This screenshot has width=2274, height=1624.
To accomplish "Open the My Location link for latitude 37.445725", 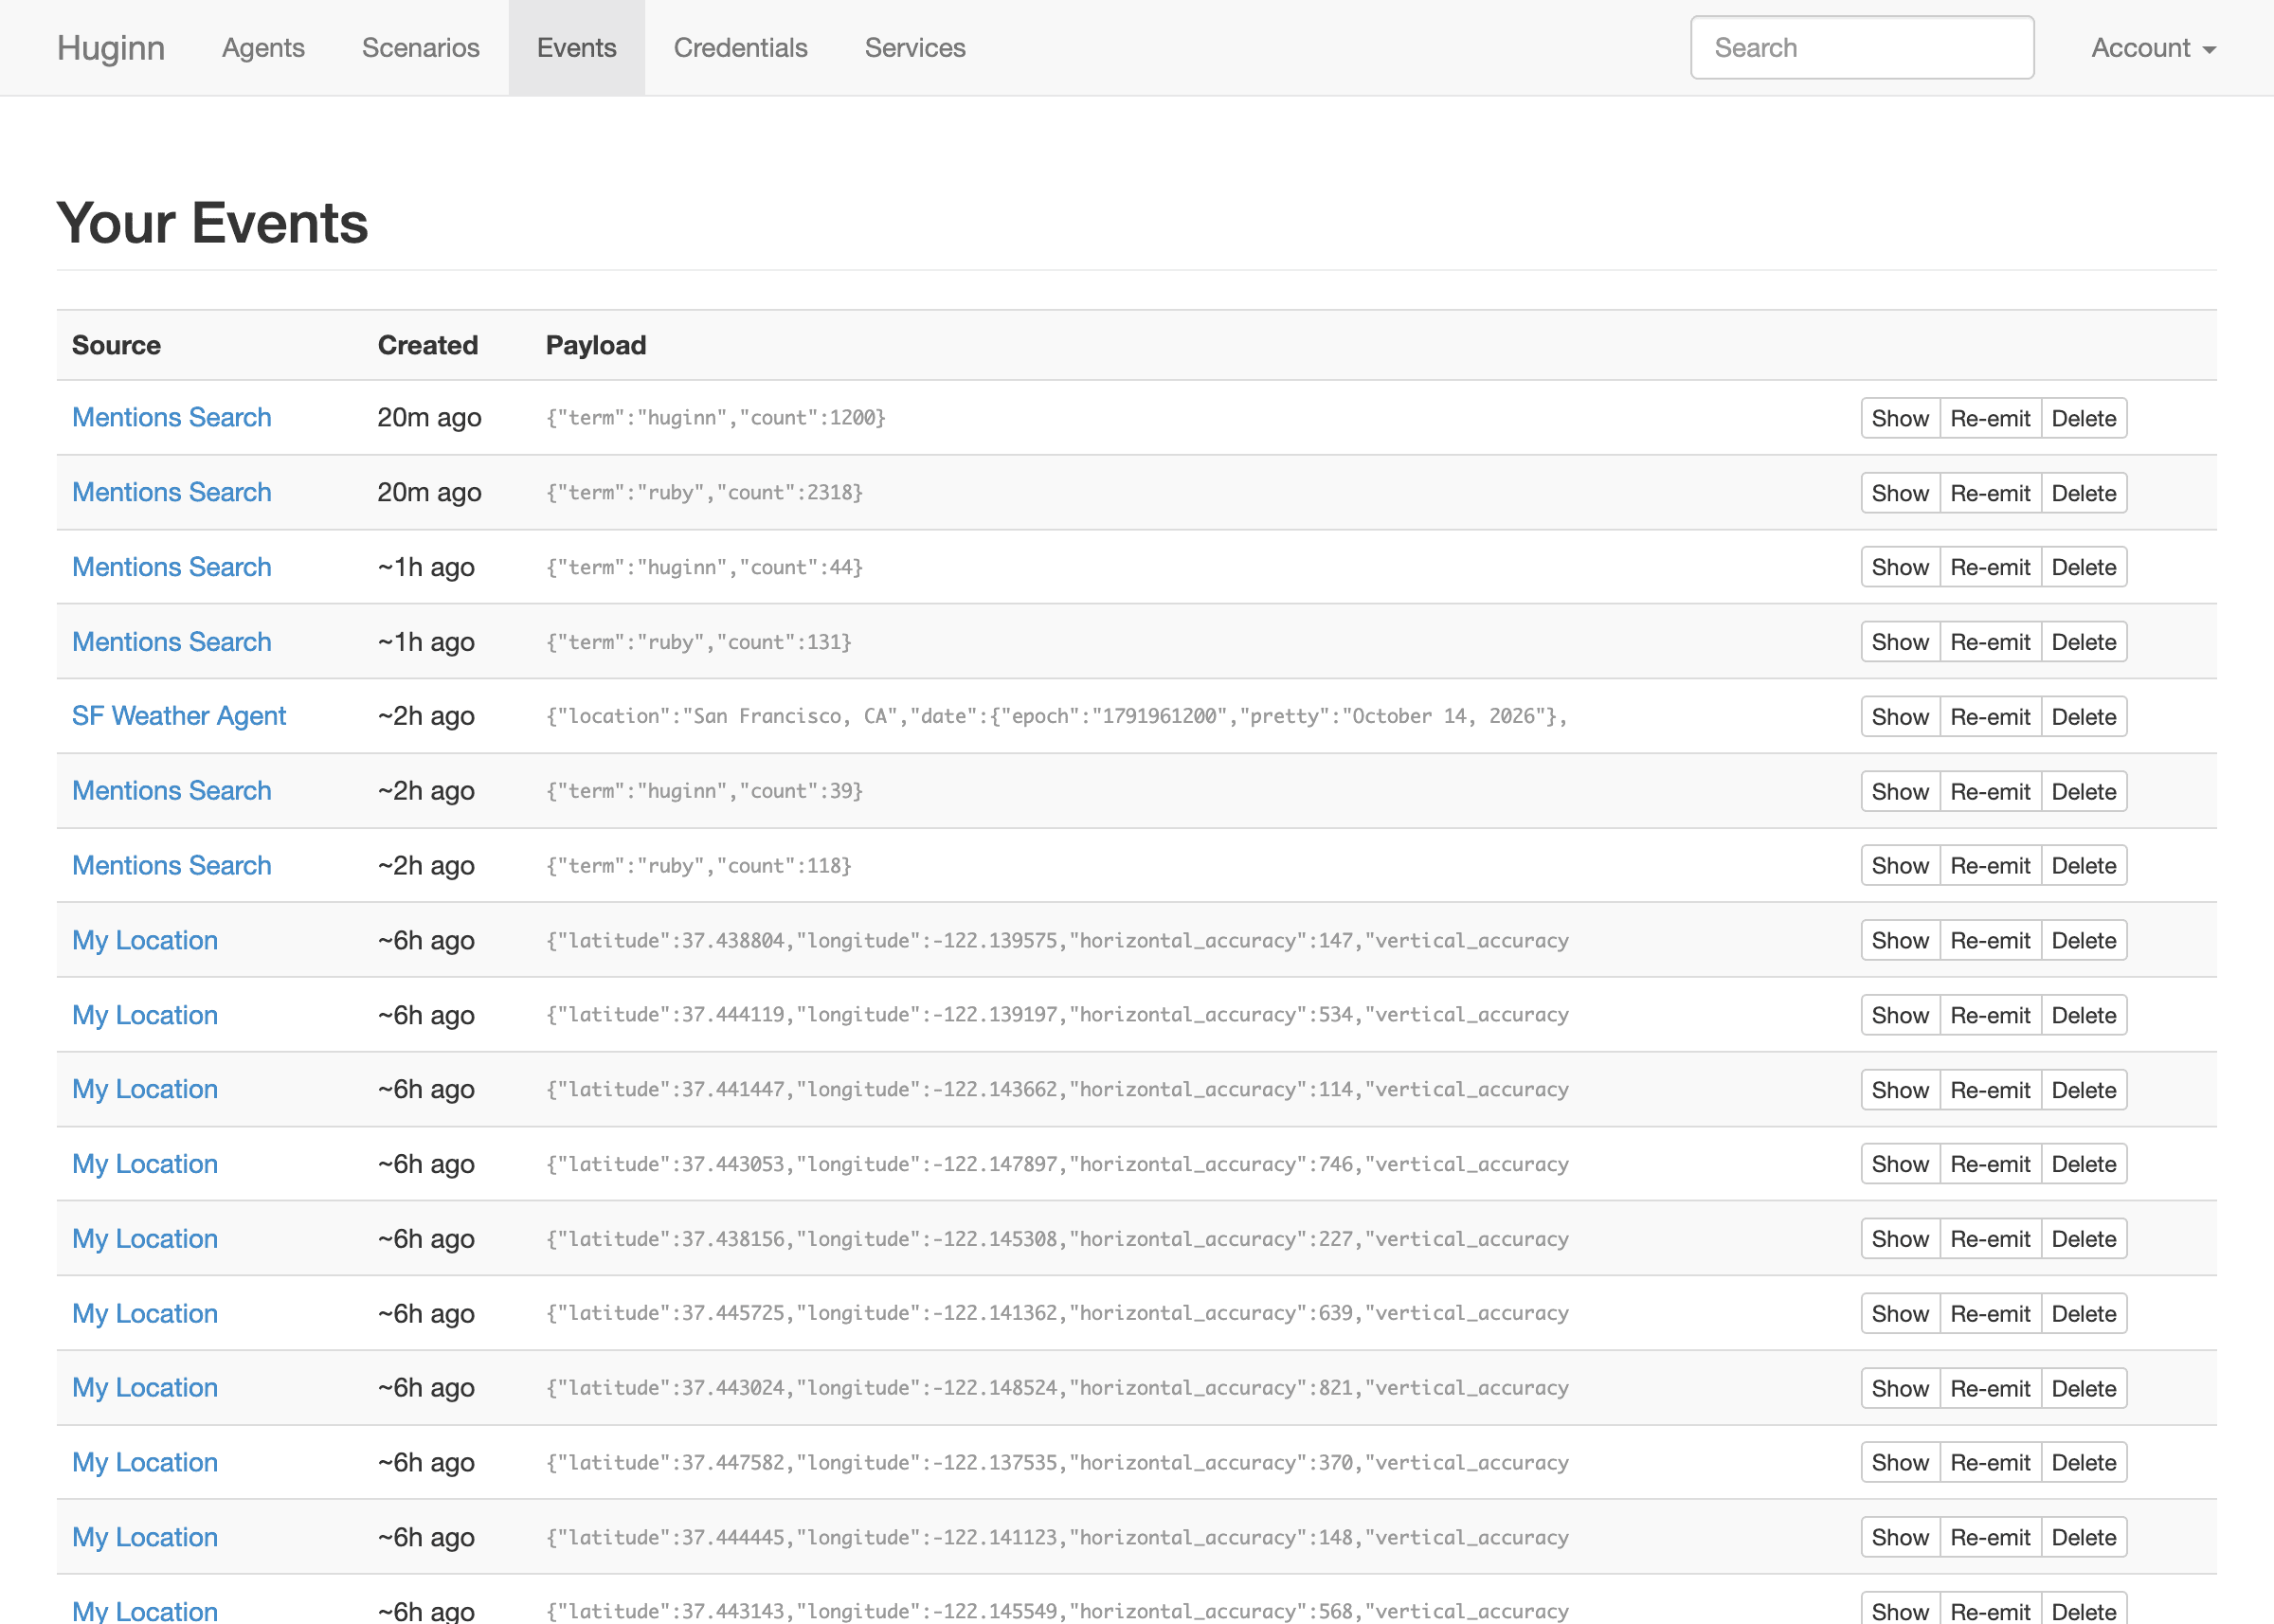I will (145, 1313).
